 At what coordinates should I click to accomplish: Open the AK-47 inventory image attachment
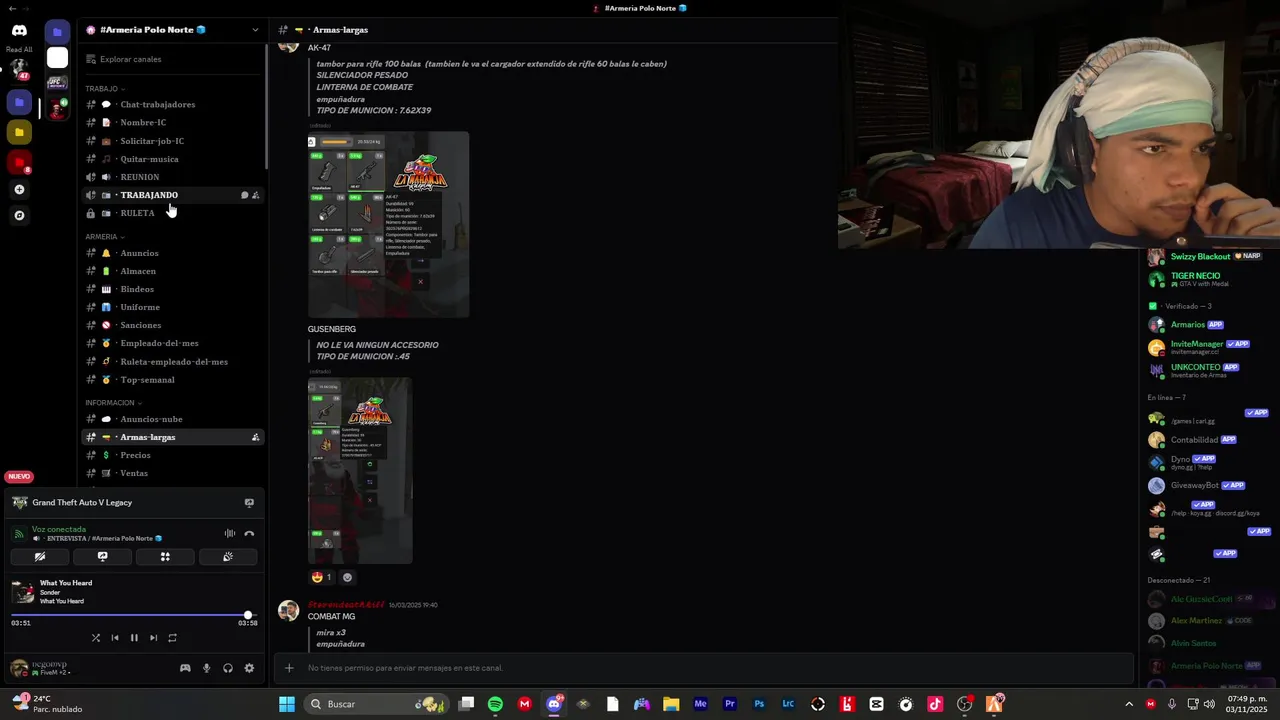point(388,225)
